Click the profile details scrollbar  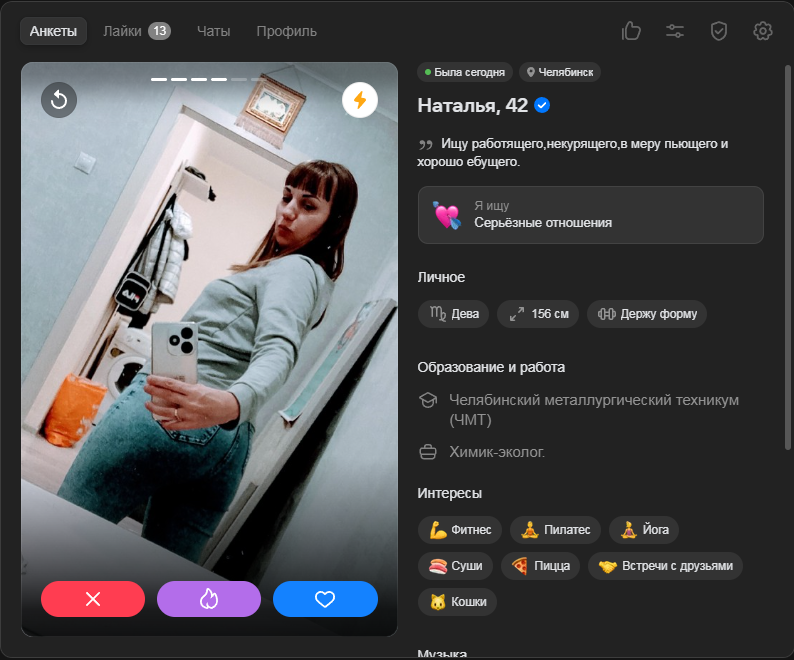[x=787, y=257]
